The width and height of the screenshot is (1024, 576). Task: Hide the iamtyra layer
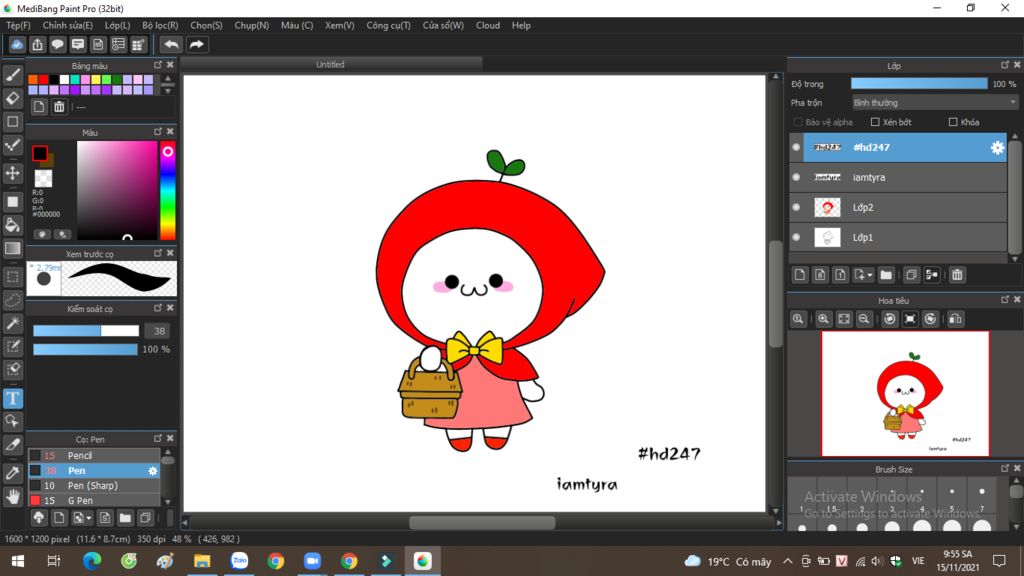click(x=796, y=178)
